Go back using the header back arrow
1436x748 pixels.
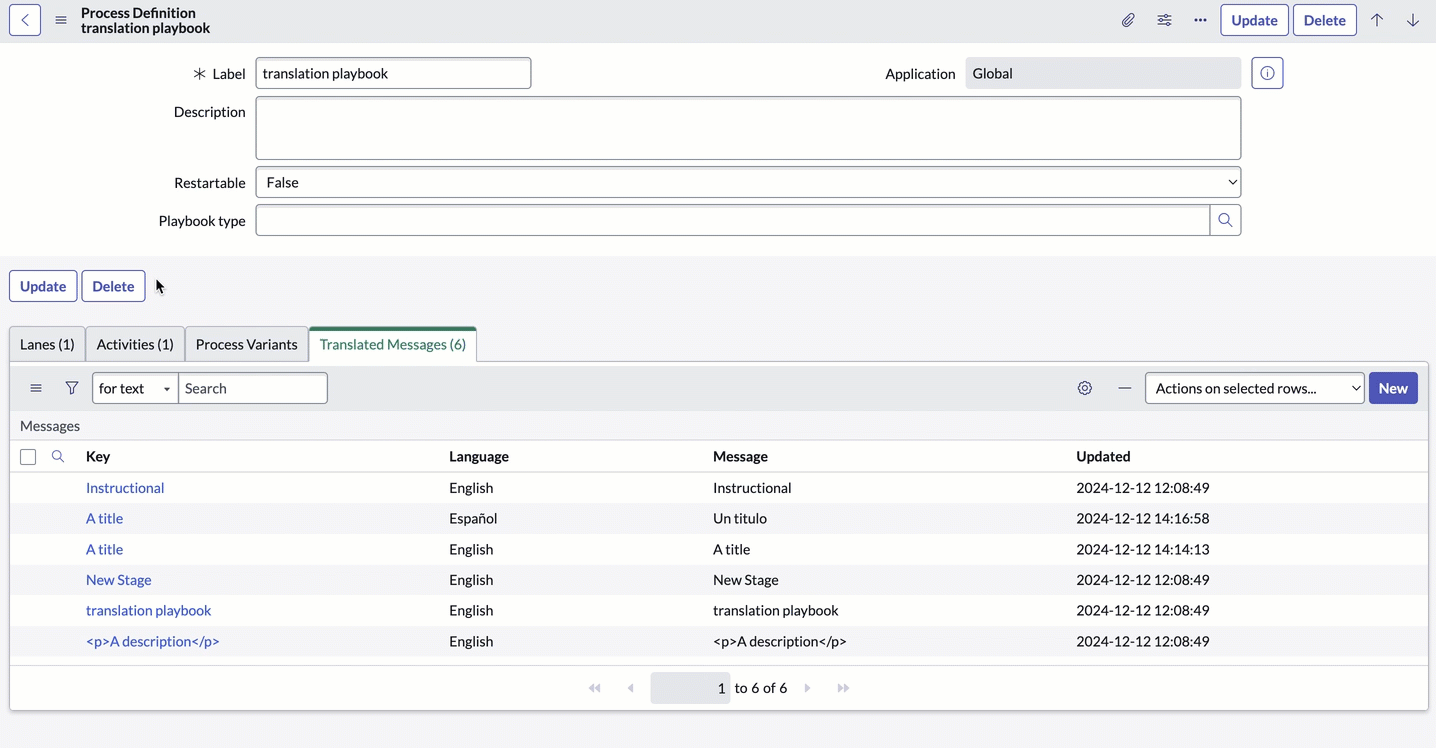click(25, 20)
